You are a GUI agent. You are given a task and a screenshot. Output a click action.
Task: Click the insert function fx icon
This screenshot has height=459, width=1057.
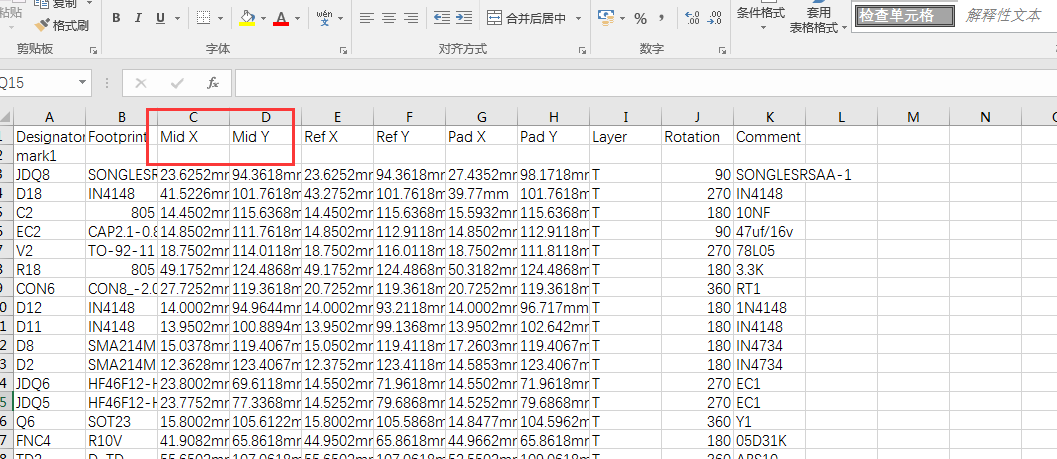point(212,83)
